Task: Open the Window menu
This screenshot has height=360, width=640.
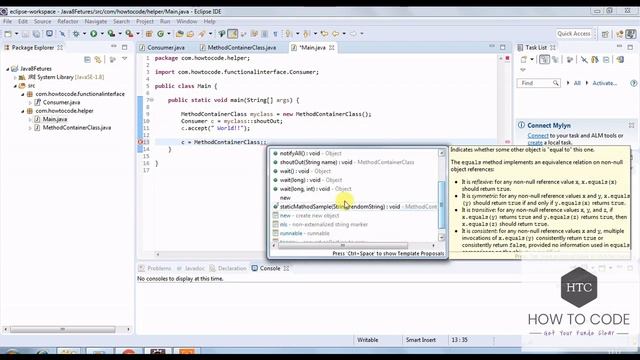Action: tap(187, 22)
